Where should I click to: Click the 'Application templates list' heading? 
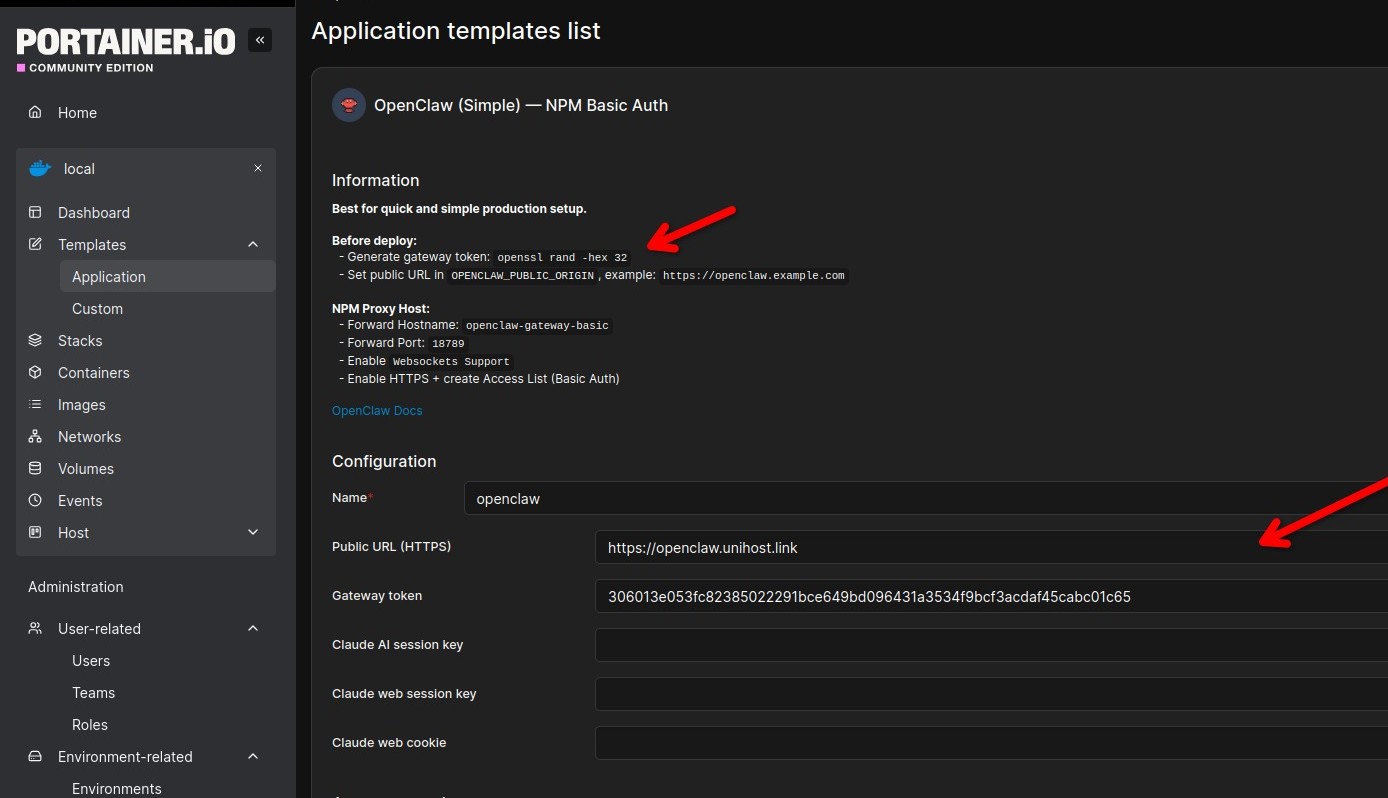coord(456,31)
